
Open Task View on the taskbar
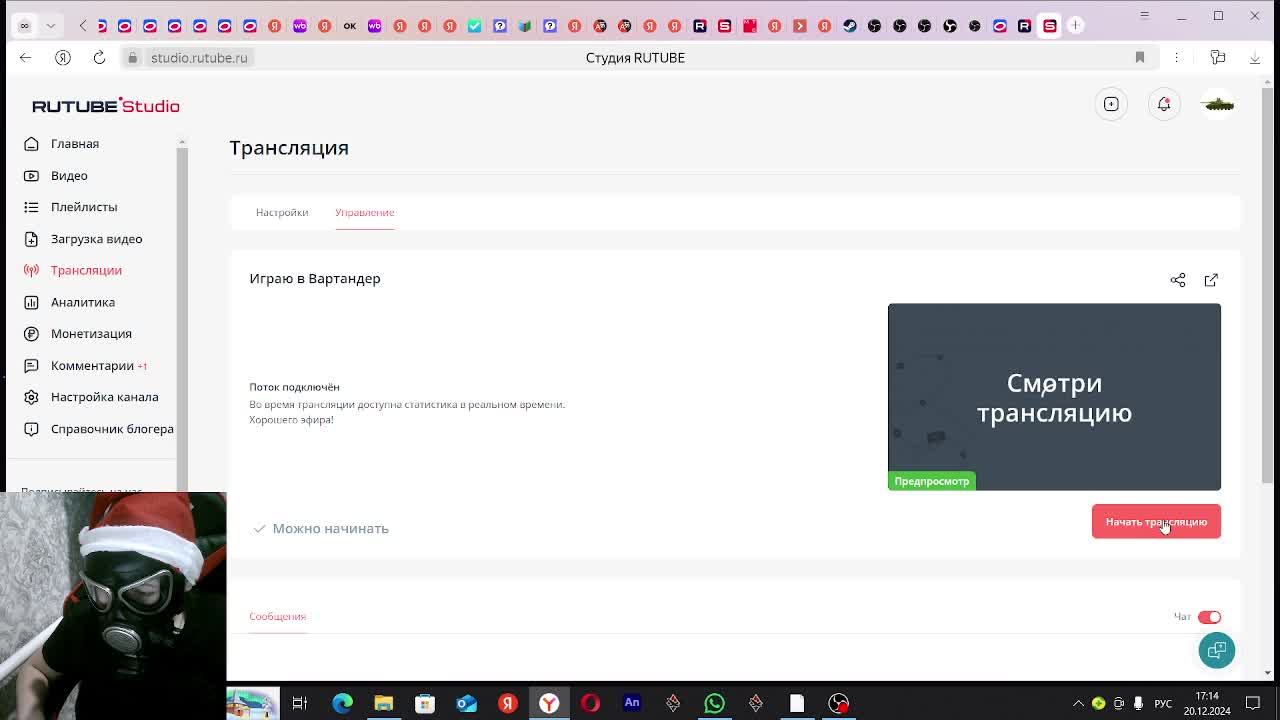(299, 703)
